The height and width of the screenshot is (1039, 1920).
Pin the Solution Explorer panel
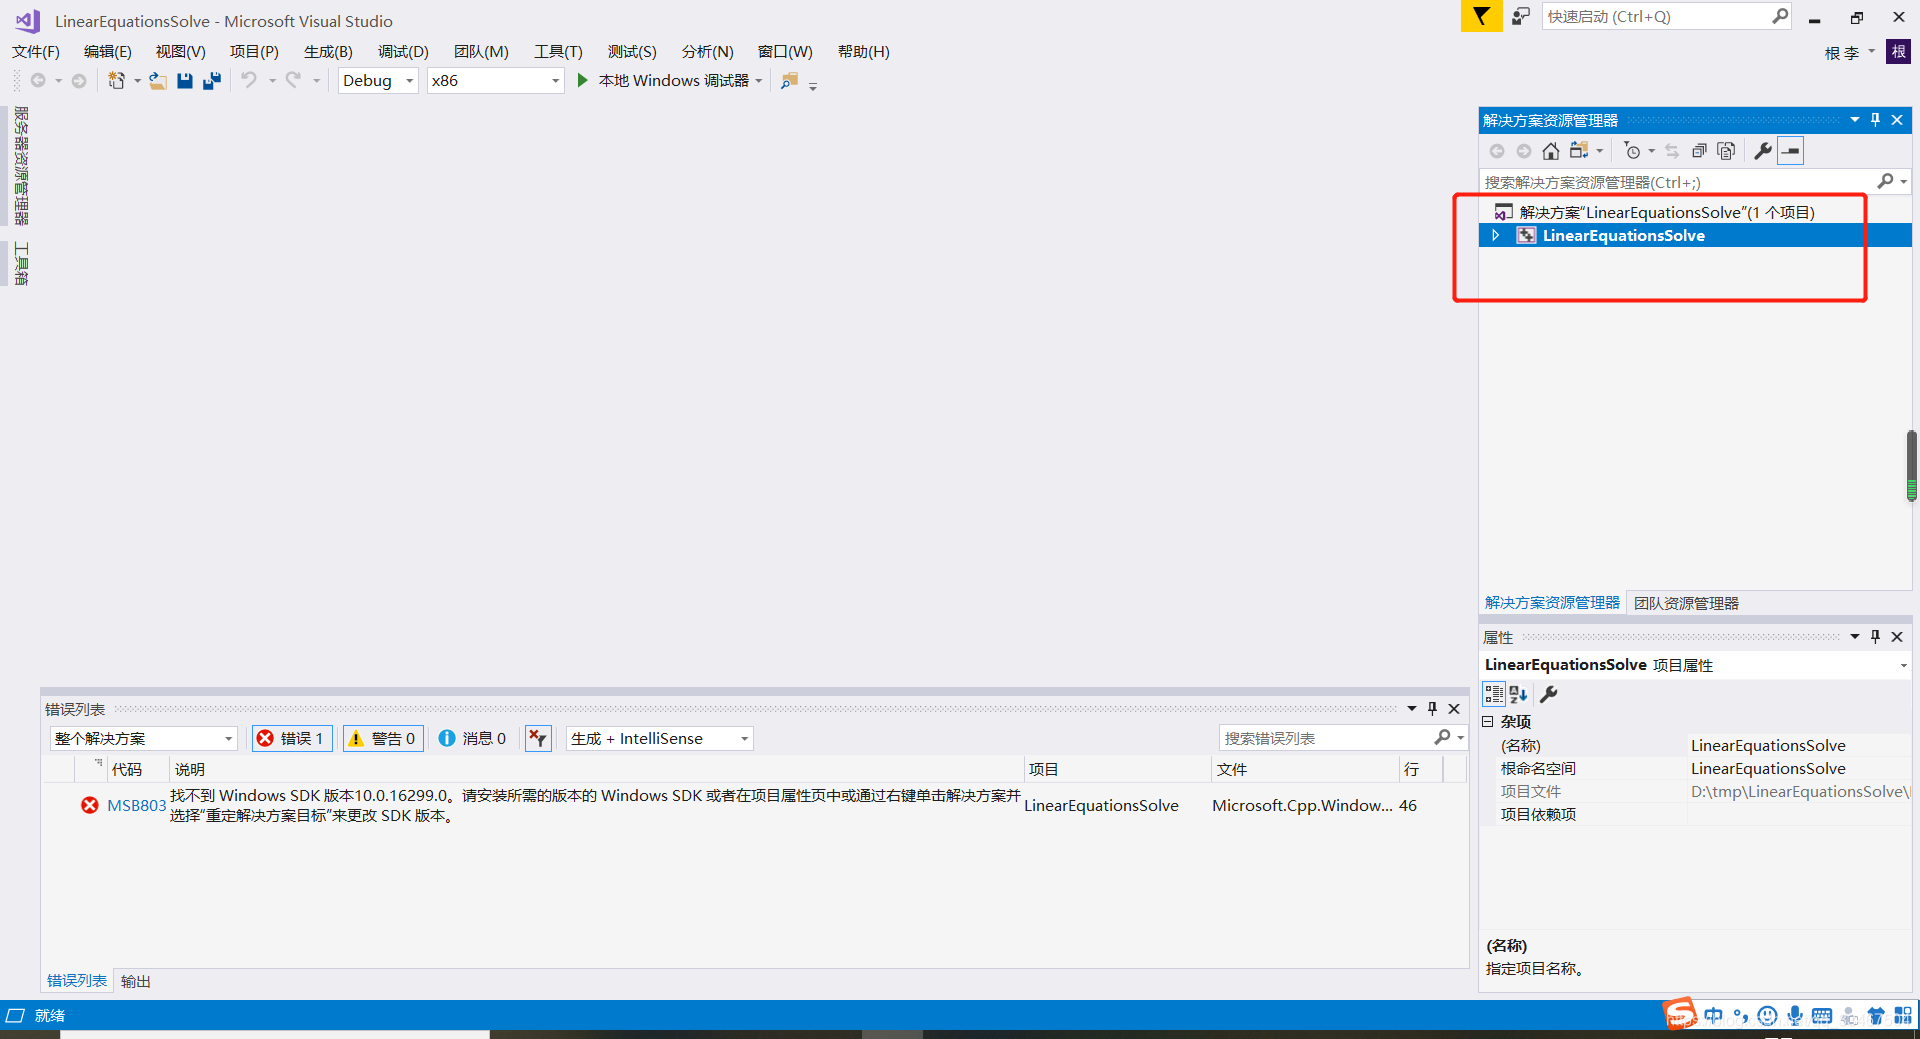[1875, 120]
